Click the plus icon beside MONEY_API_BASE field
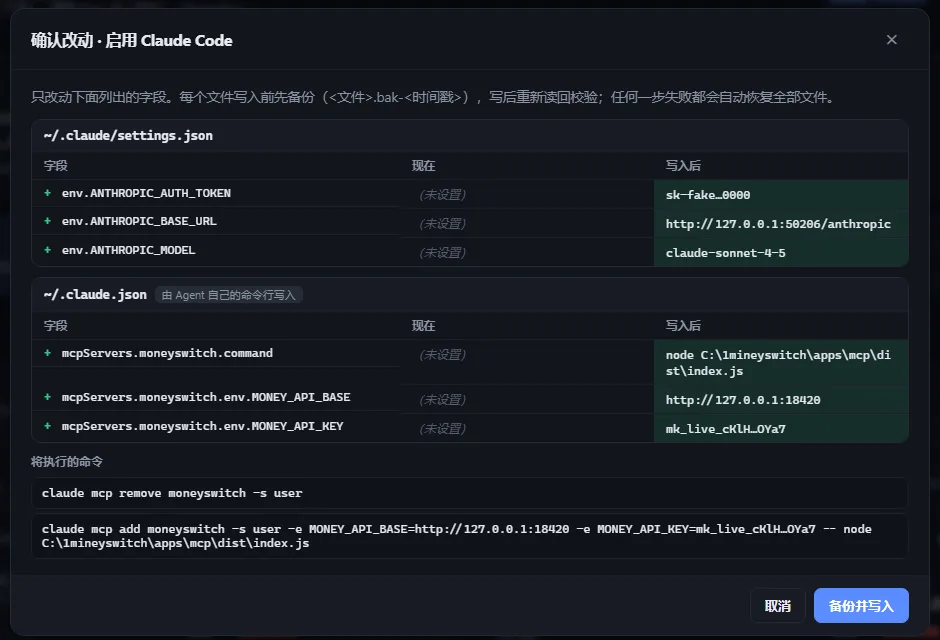This screenshot has width=940, height=640. click(47, 397)
